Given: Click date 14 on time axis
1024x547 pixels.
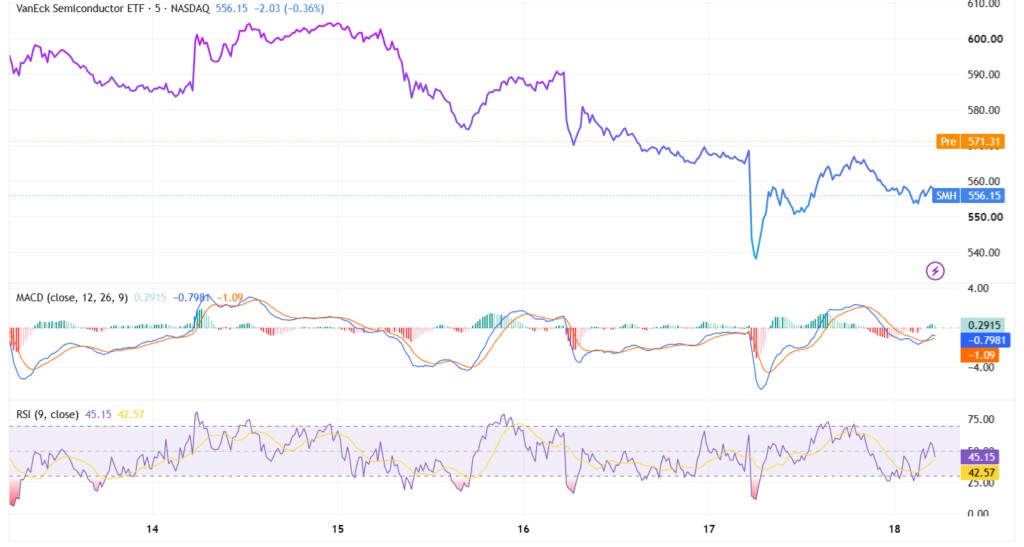Looking at the screenshot, I should (x=152, y=529).
